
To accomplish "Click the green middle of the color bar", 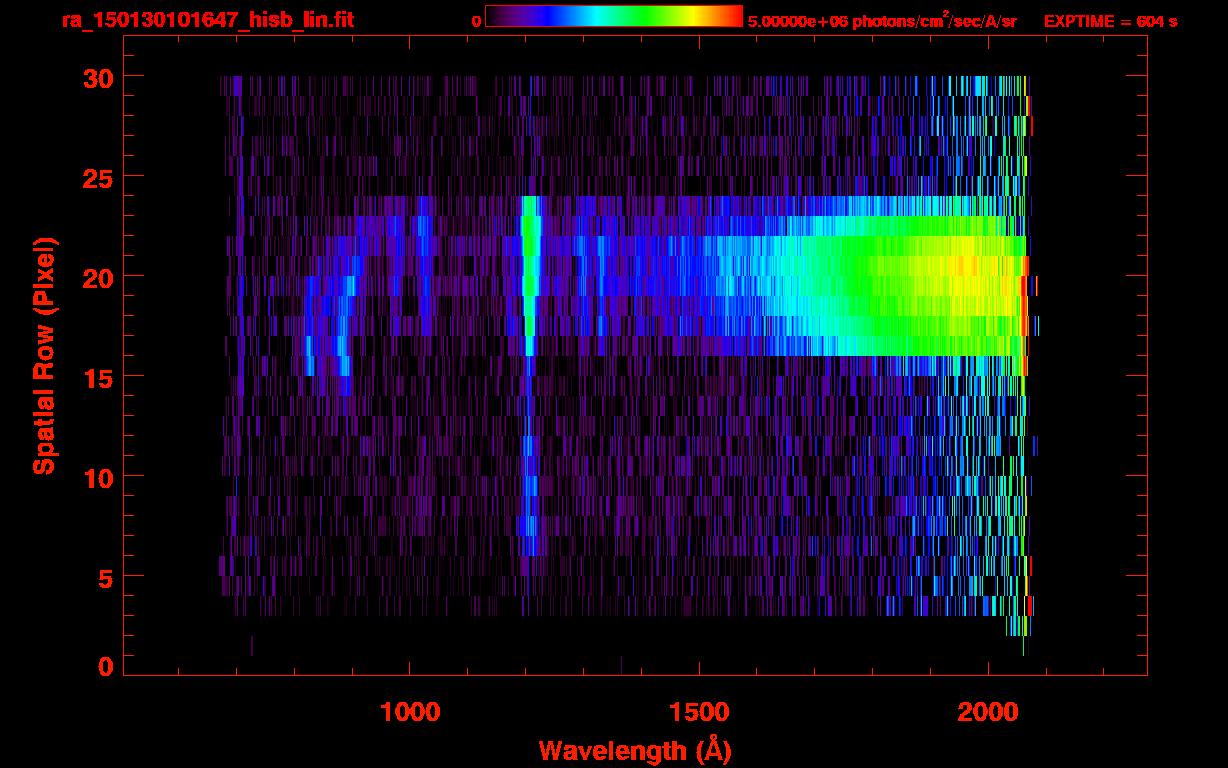I will [x=628, y=16].
